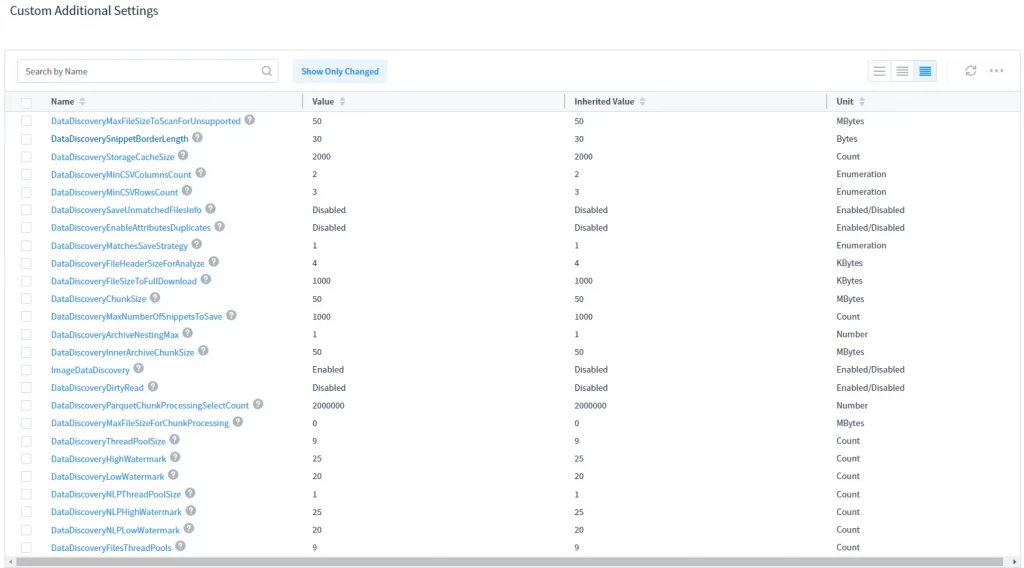Click the Search by Name field
The image size is (1024, 568).
148,71
